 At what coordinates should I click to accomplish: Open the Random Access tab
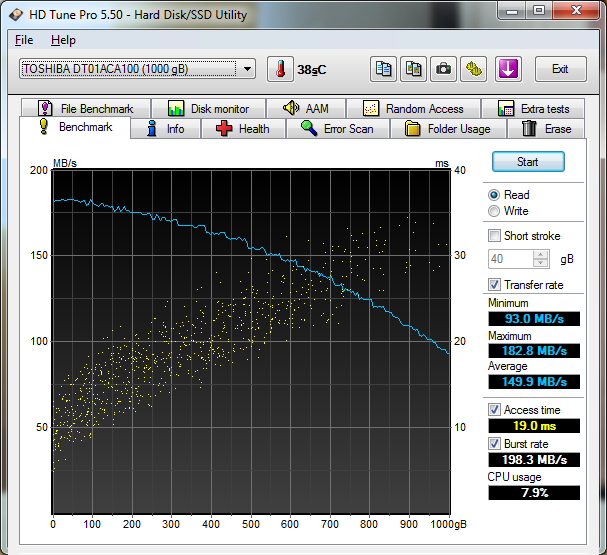click(413, 108)
